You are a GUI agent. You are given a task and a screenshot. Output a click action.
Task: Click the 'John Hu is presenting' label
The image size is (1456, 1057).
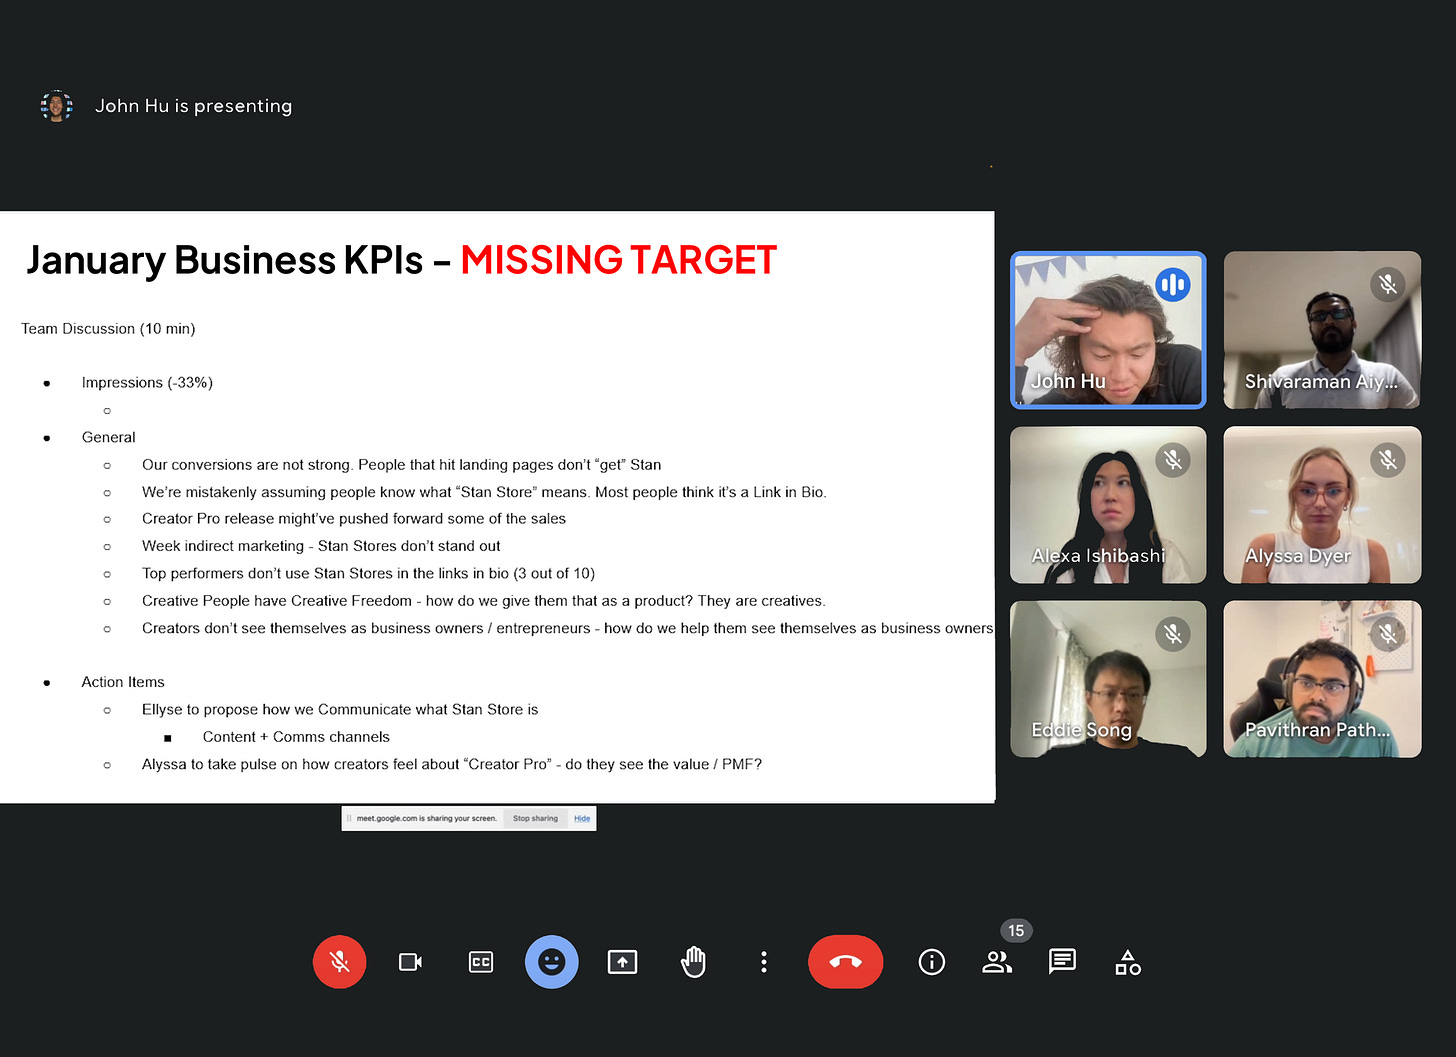click(193, 106)
